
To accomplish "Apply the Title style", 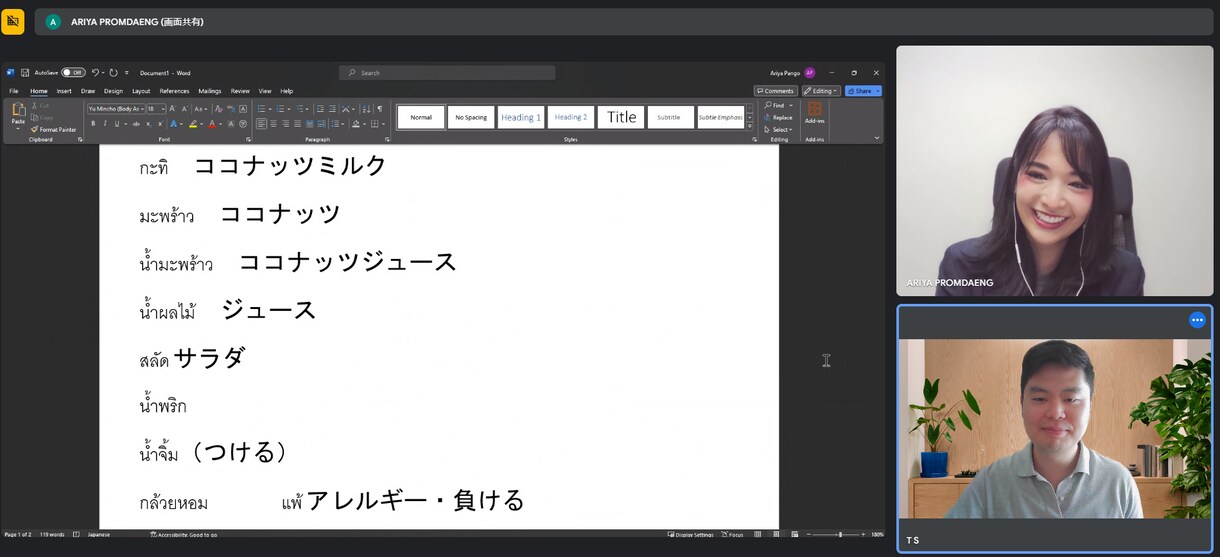I will click(x=621, y=117).
